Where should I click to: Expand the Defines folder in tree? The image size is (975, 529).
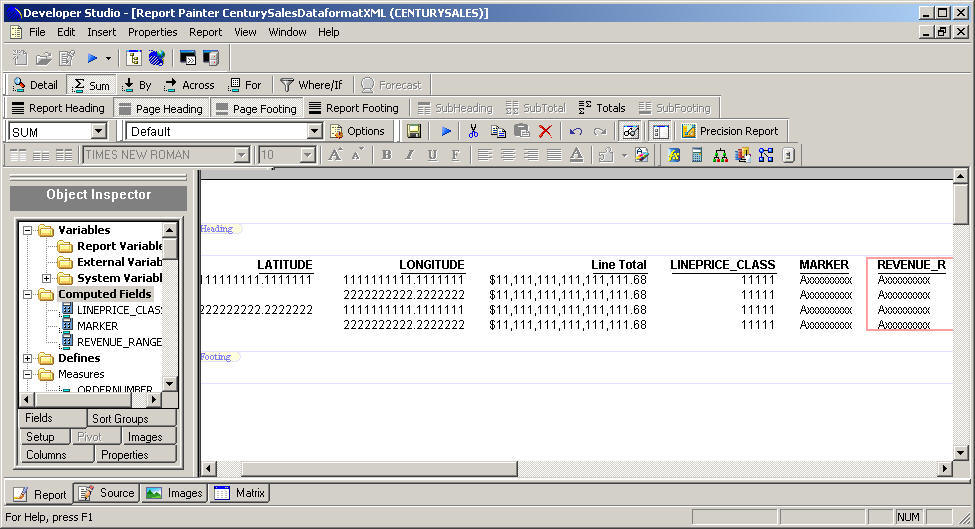click(x=28, y=358)
